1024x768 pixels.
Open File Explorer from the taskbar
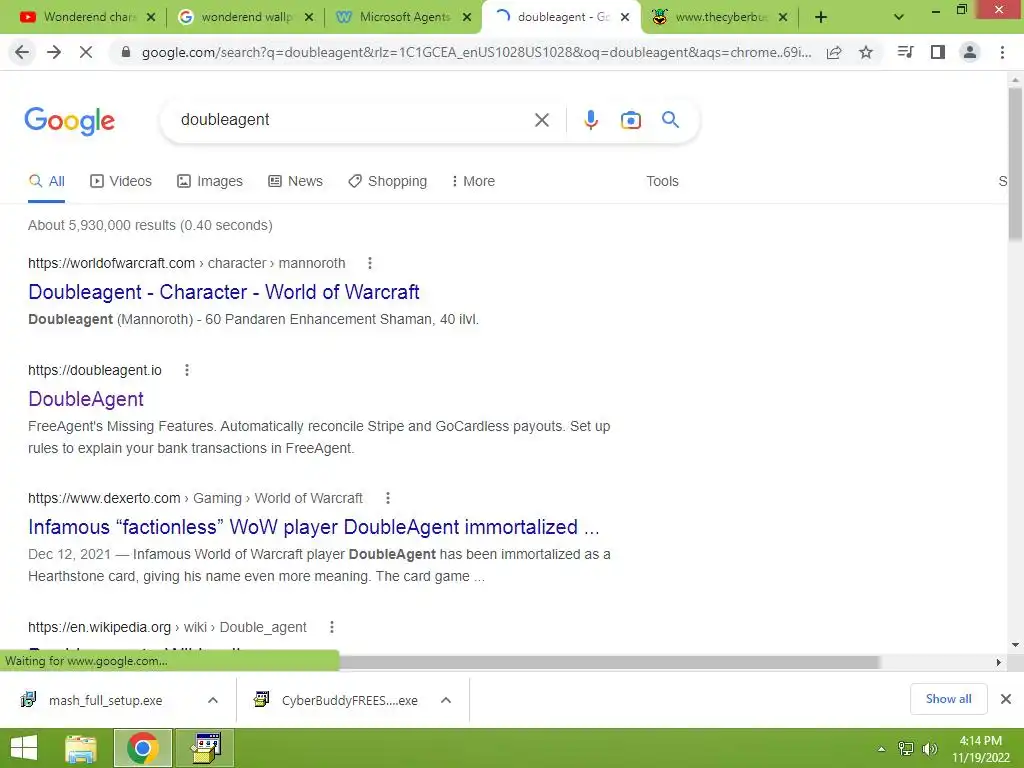81,748
